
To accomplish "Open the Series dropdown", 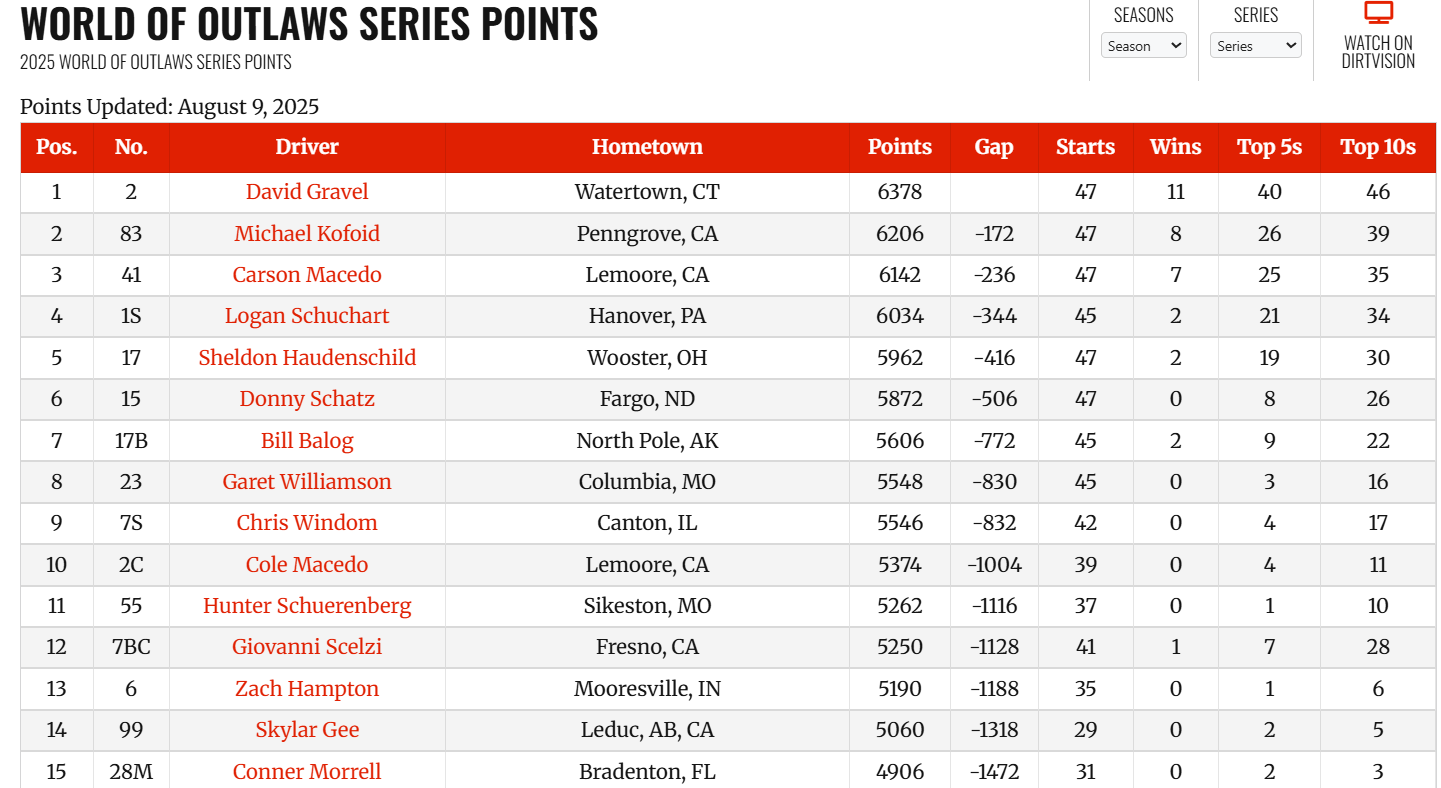I will [x=1255, y=46].
